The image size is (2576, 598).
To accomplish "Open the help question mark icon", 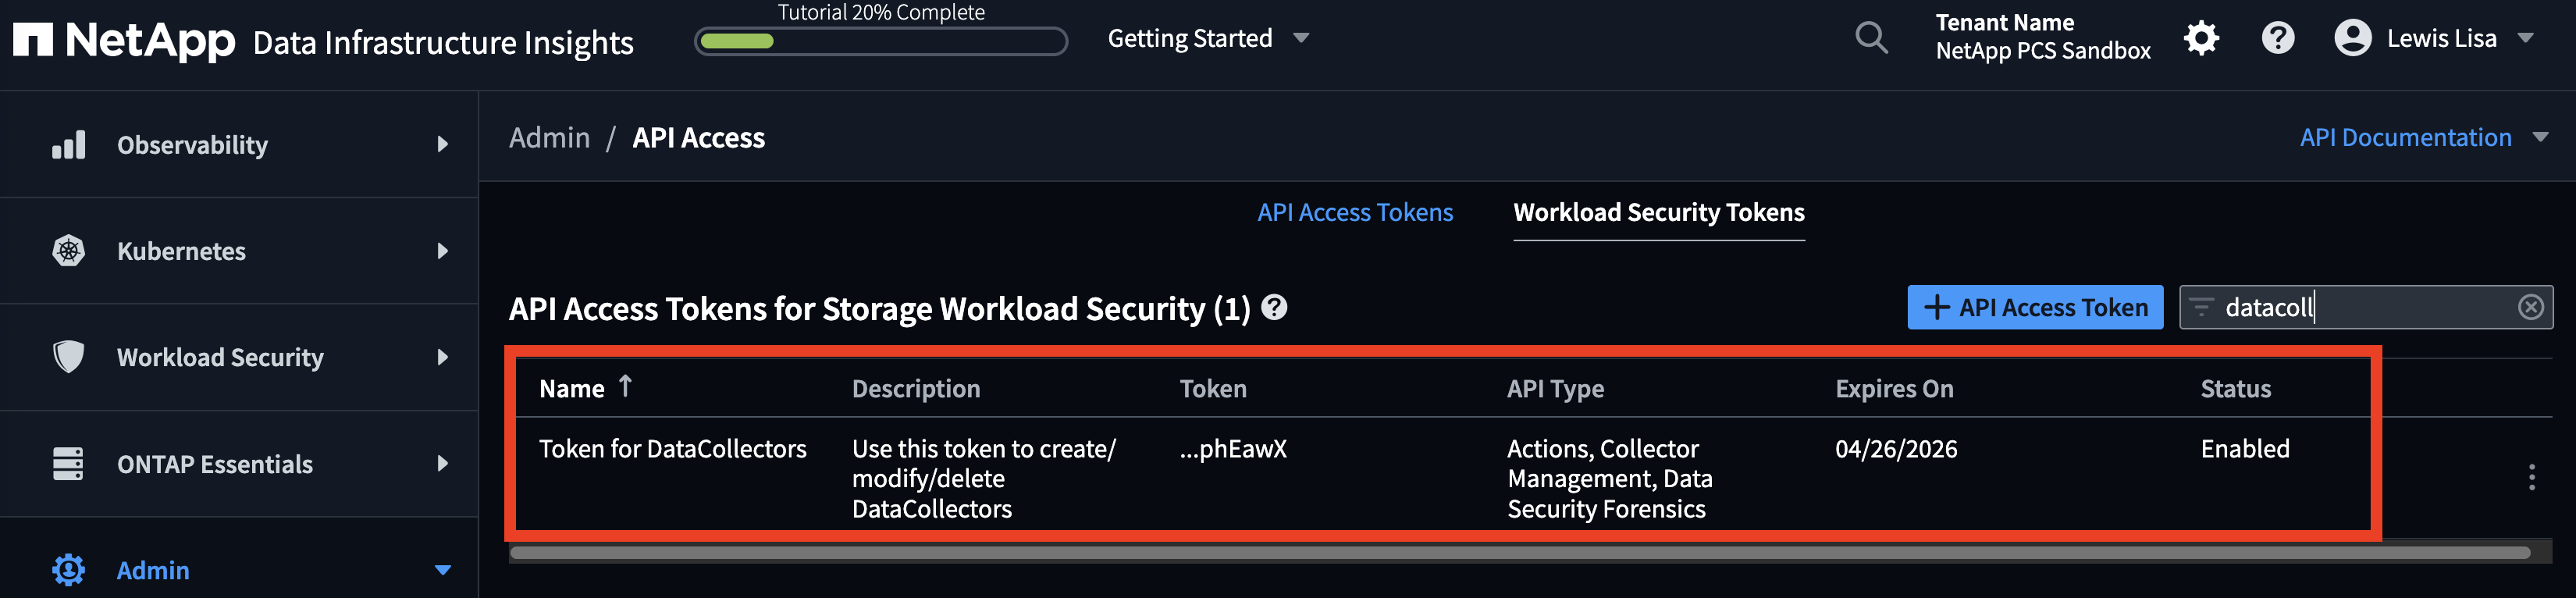I will pos(2277,39).
